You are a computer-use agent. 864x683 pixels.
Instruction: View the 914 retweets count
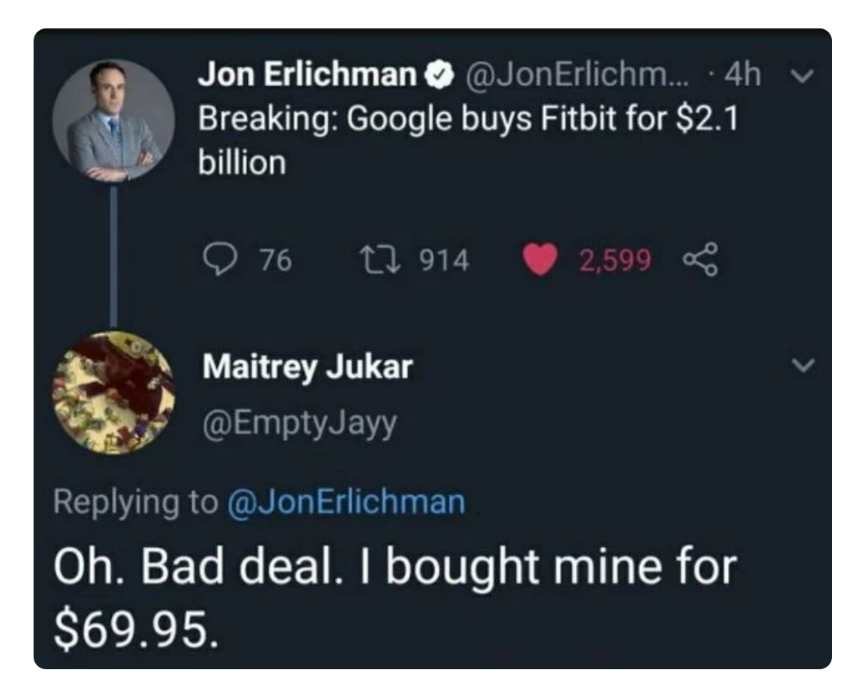click(x=443, y=260)
